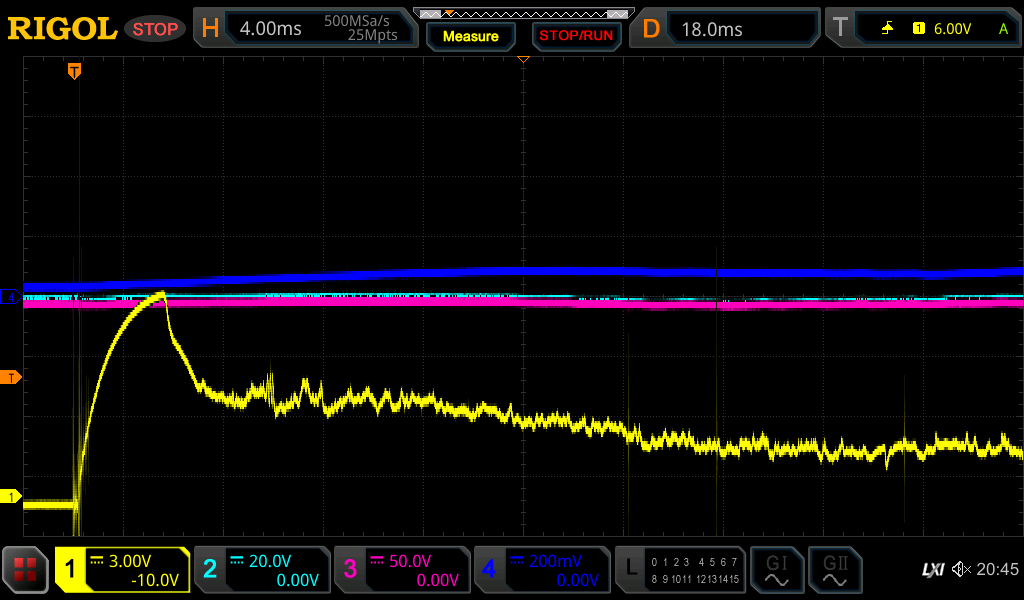Screen dimensions: 1024x600
Task: Click the GI waveform generator icon
Action: pyautogui.click(x=776, y=570)
